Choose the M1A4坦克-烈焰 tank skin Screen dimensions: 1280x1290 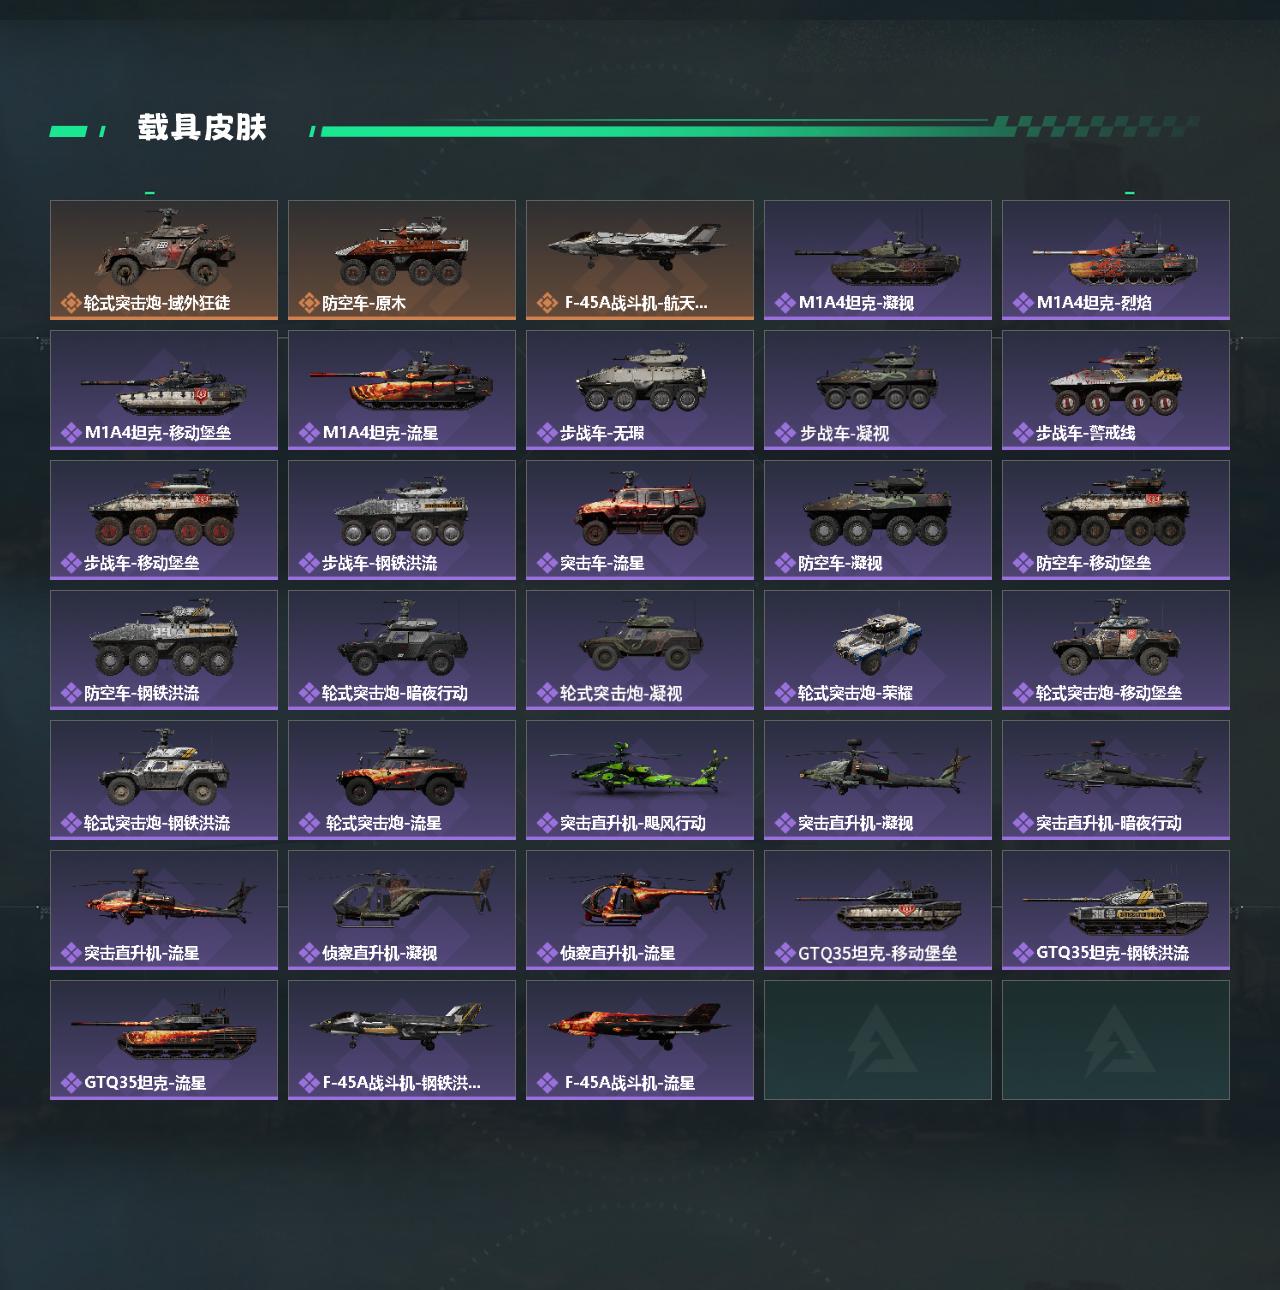(1116, 260)
